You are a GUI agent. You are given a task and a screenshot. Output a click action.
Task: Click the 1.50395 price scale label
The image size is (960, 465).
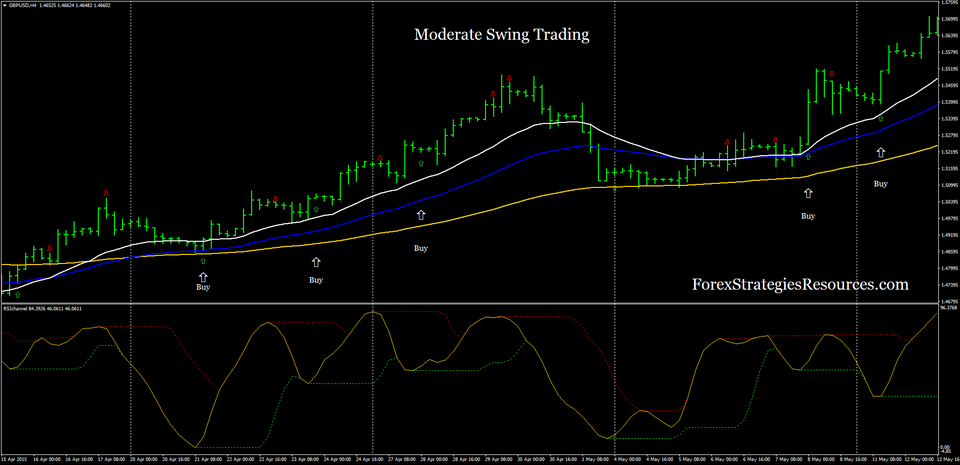948,202
